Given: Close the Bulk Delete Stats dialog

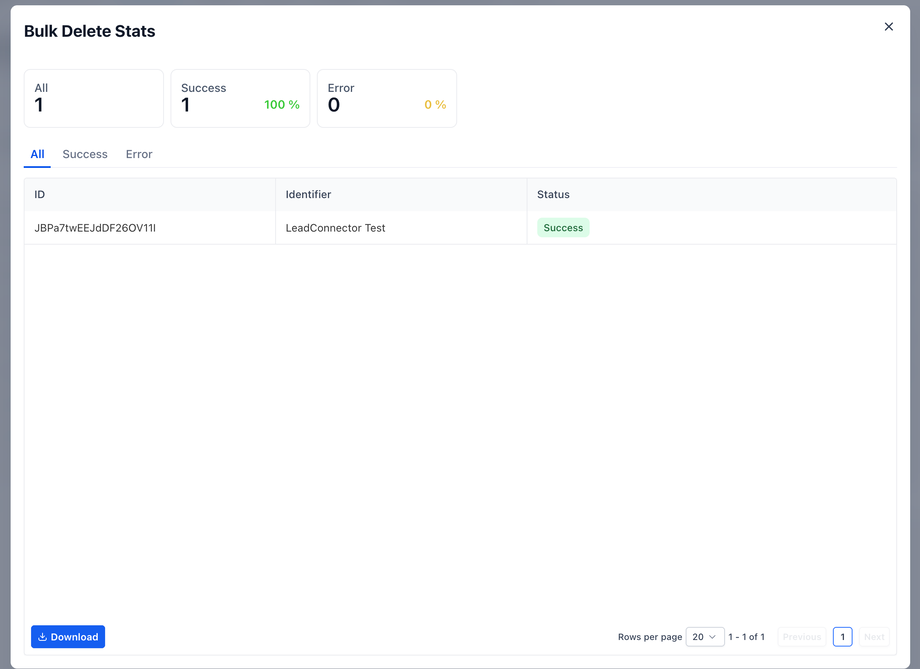Looking at the screenshot, I should click(888, 27).
